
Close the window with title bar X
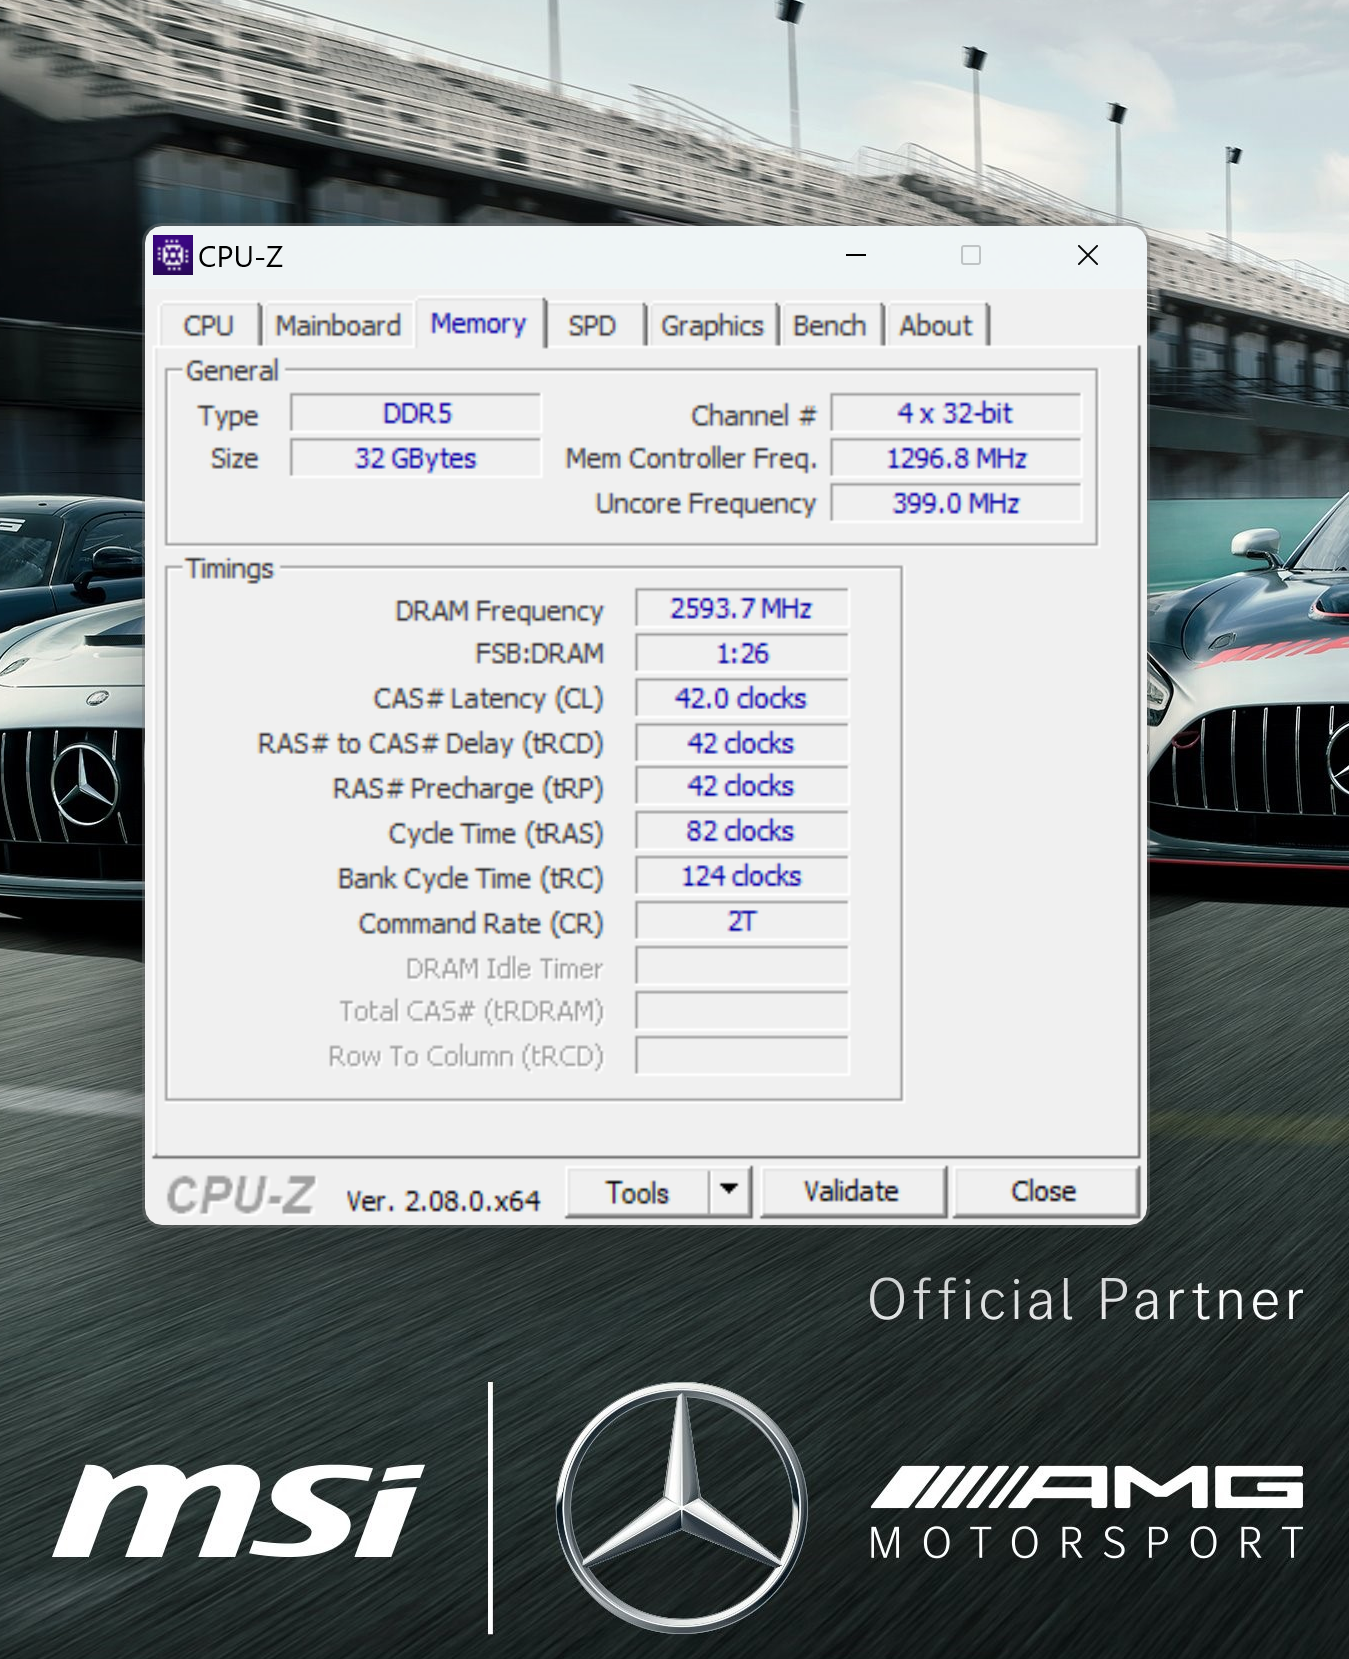pyautogui.click(x=1088, y=255)
